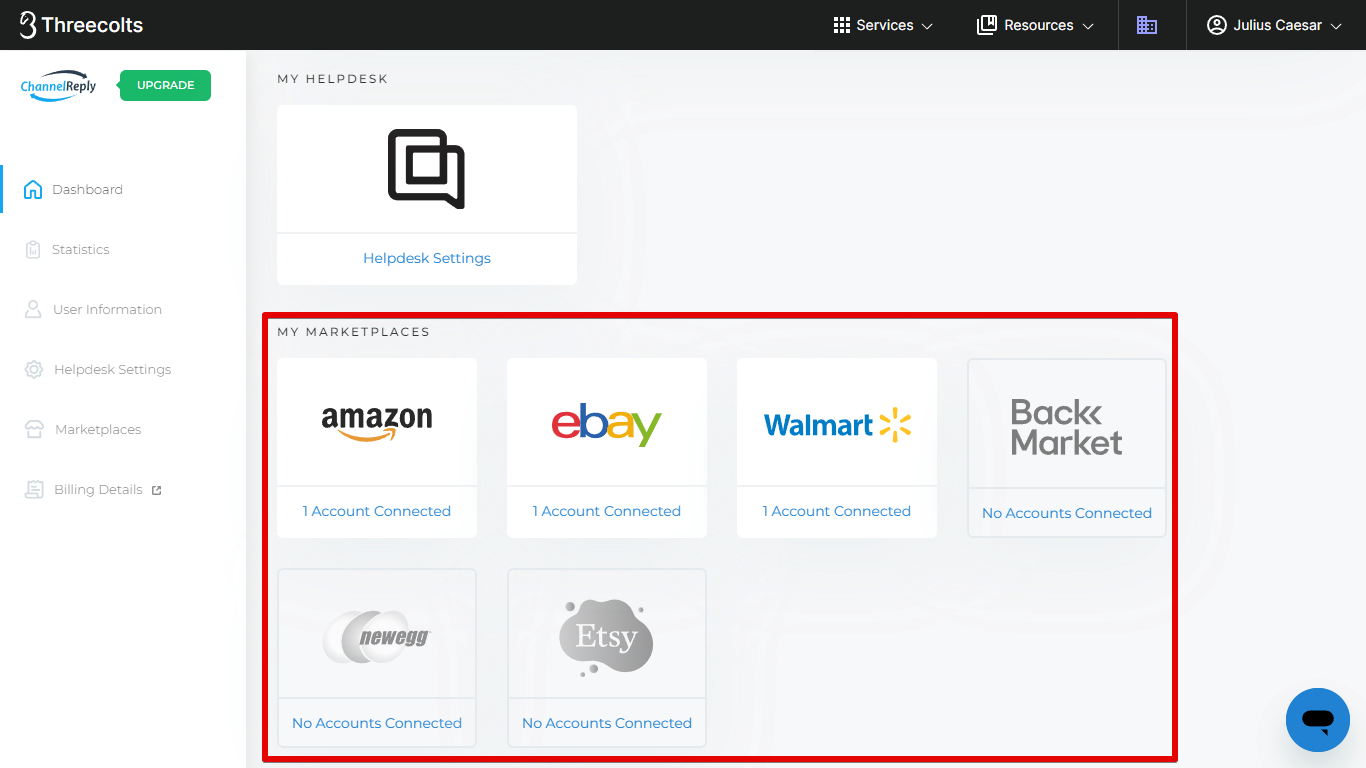Open Billing Details in sidebar
1366x768 pixels.
(x=98, y=489)
